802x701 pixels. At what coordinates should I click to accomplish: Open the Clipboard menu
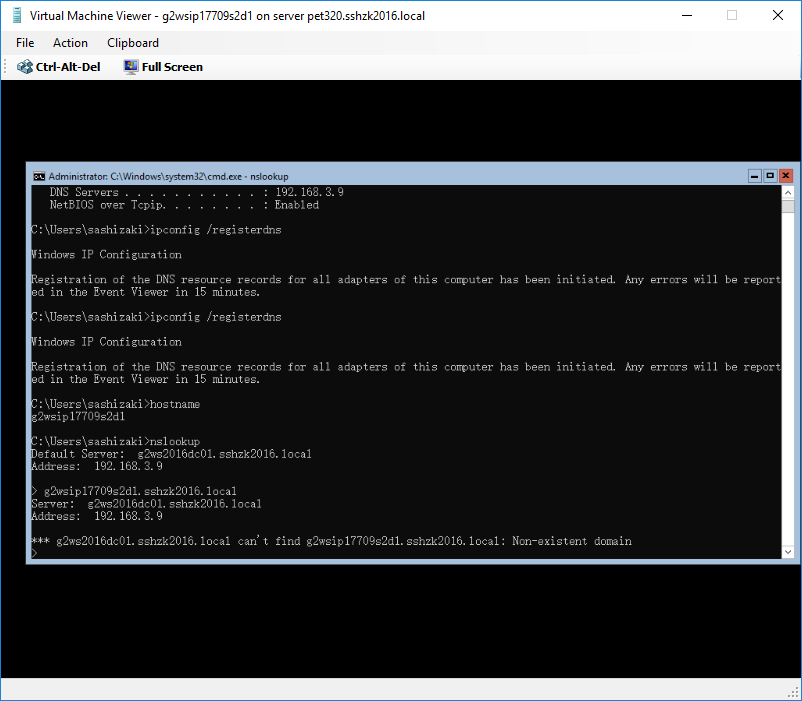(132, 43)
